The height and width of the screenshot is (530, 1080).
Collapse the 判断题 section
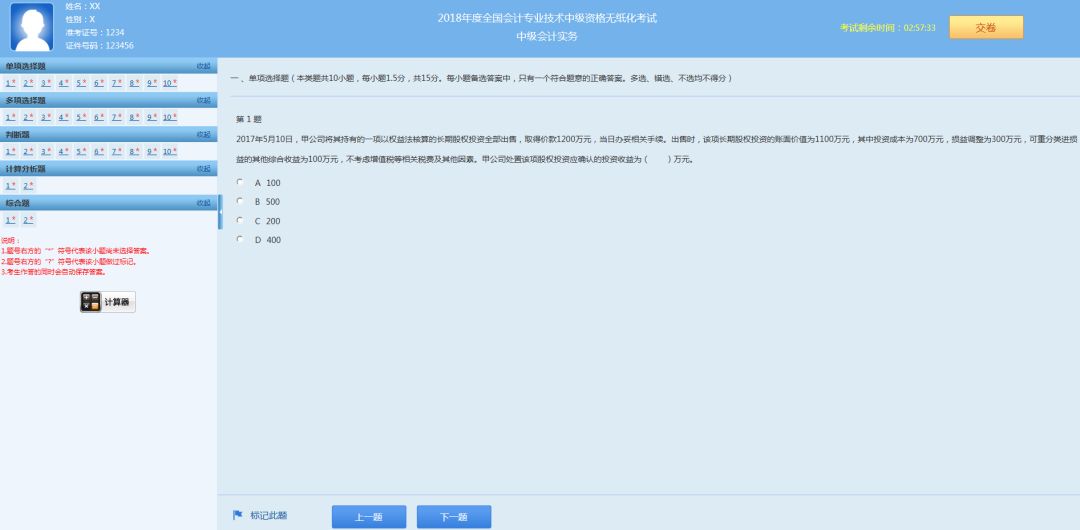coord(203,134)
